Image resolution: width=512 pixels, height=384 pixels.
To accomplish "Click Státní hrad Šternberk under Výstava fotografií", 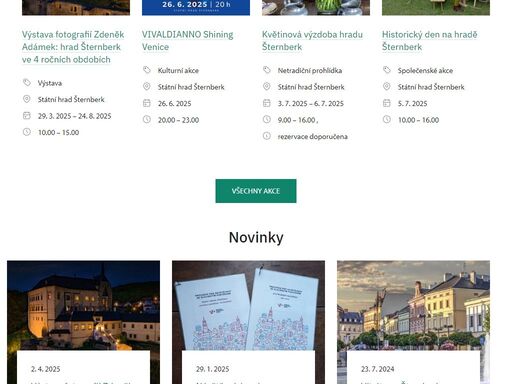I will tap(71, 99).
